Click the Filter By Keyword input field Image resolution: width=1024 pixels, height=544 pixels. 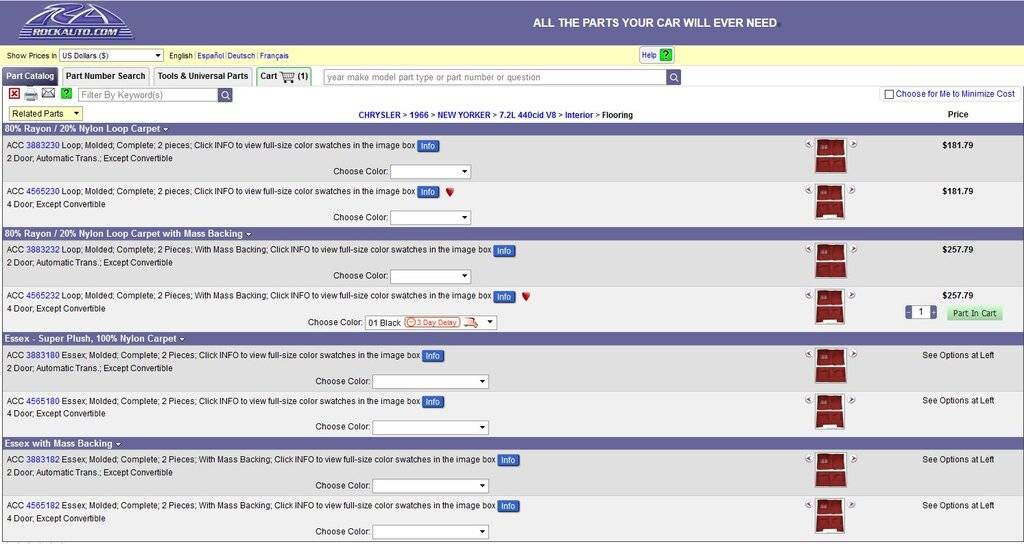147,95
